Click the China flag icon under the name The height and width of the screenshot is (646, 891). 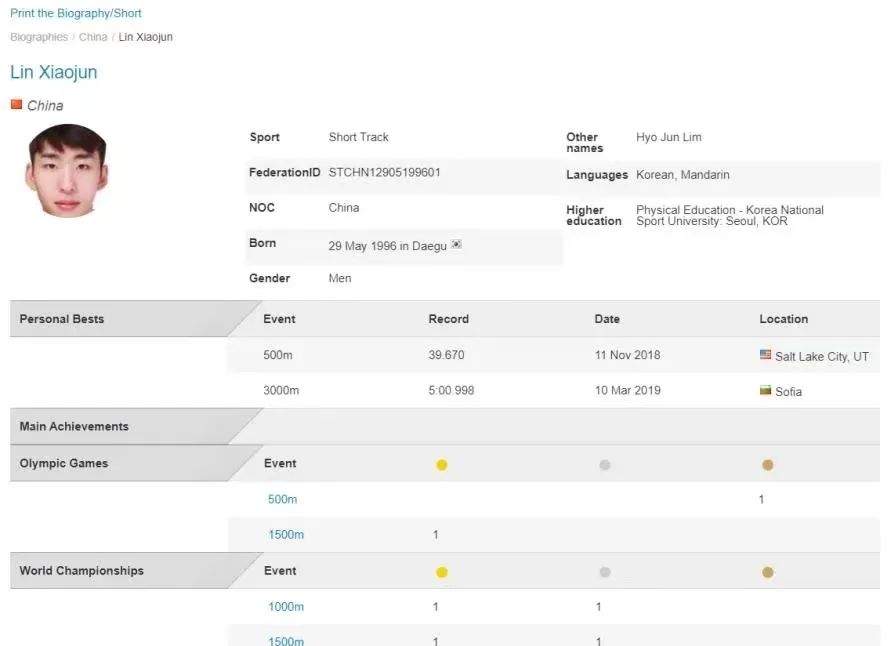pos(16,105)
